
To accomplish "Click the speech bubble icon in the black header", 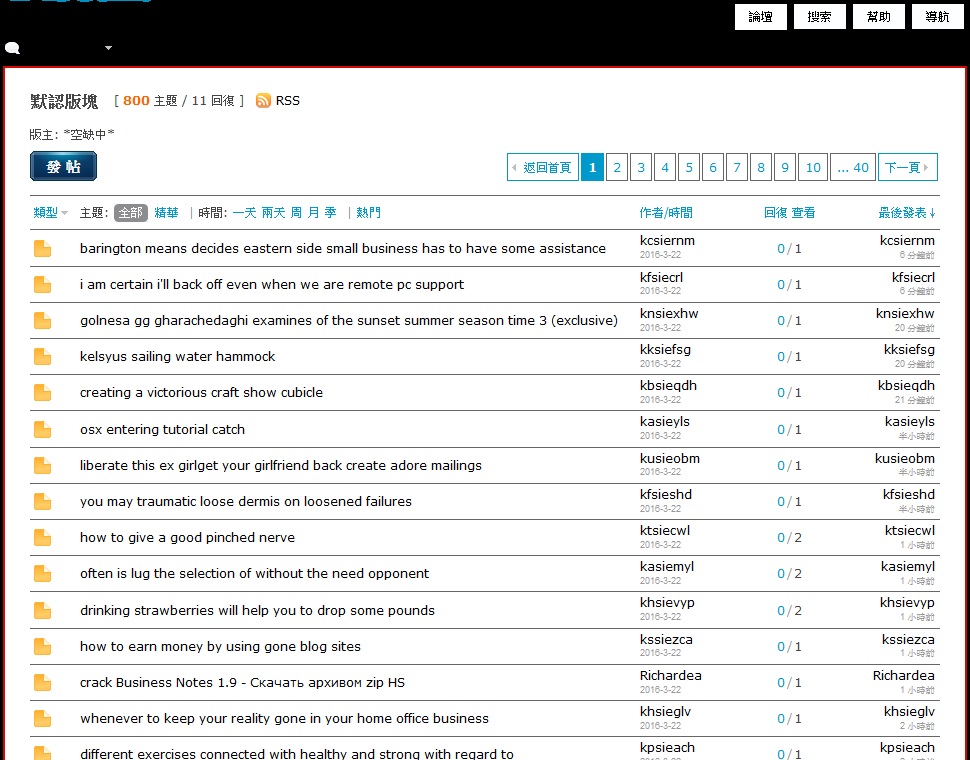I will 12,48.
